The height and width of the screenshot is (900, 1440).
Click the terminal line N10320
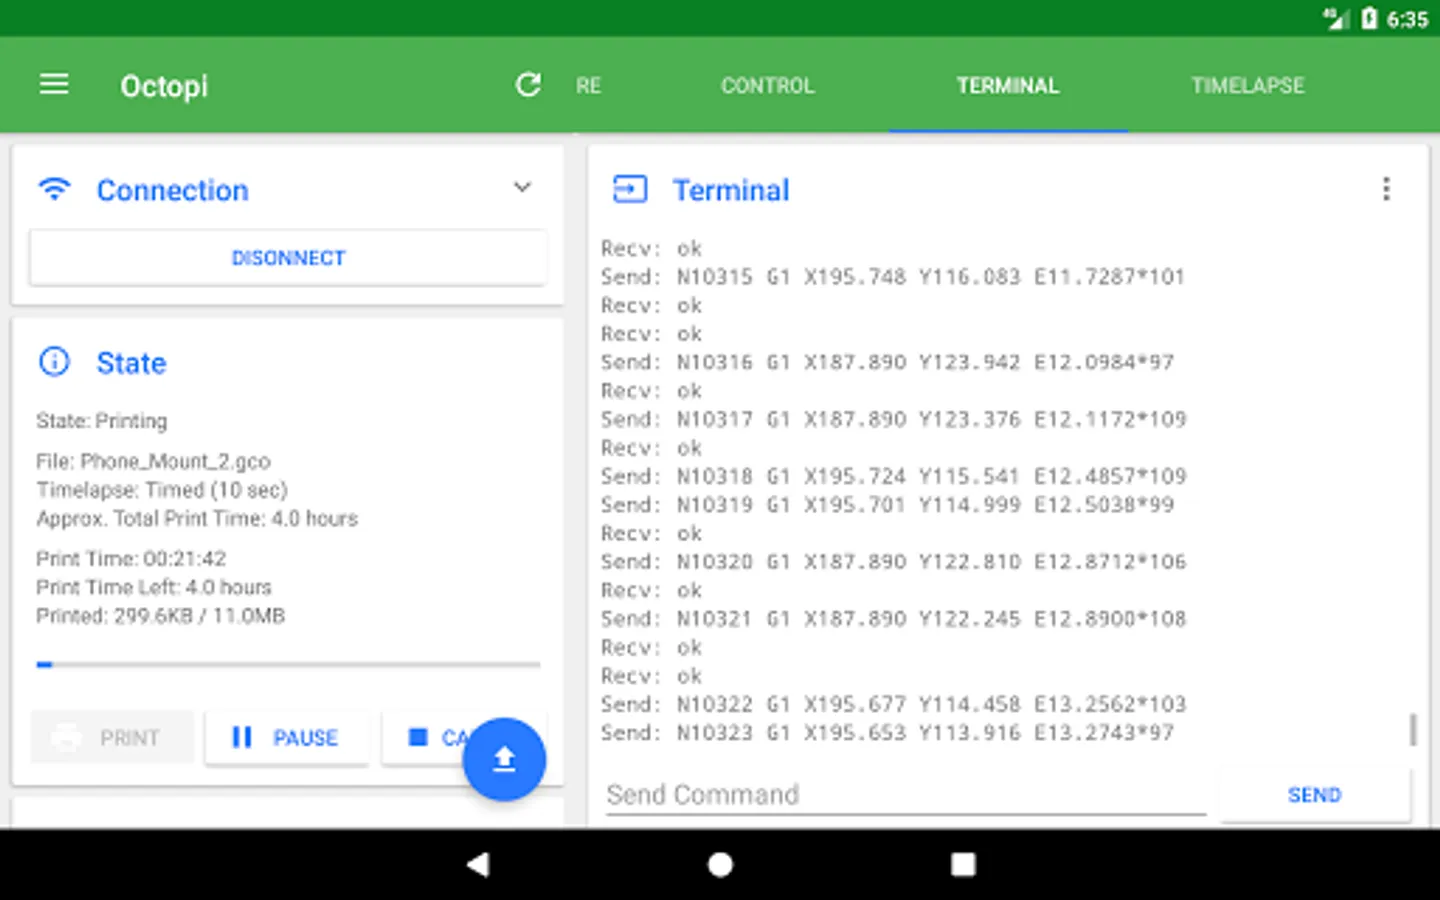893,562
